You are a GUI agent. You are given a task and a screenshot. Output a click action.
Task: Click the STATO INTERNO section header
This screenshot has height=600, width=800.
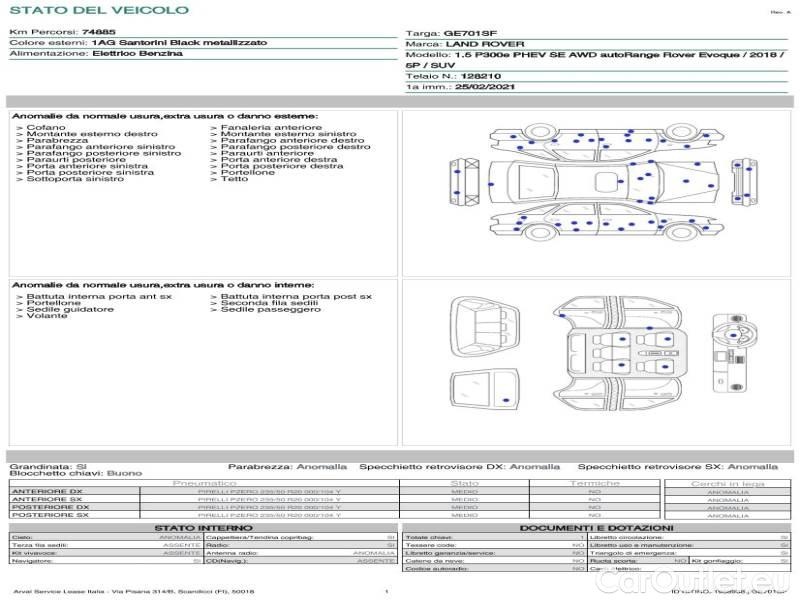coord(203,527)
